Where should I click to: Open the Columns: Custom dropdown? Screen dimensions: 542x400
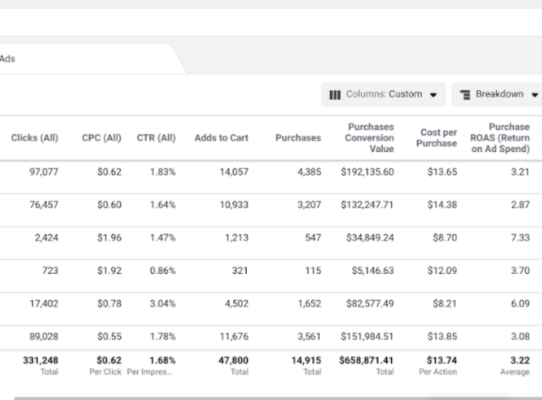tap(383, 94)
